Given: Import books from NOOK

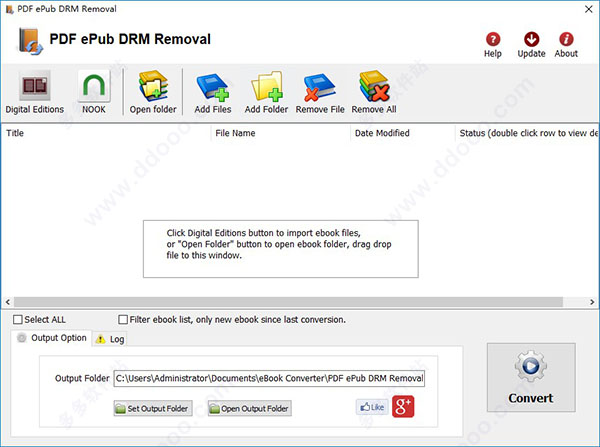Looking at the screenshot, I should [x=94, y=92].
